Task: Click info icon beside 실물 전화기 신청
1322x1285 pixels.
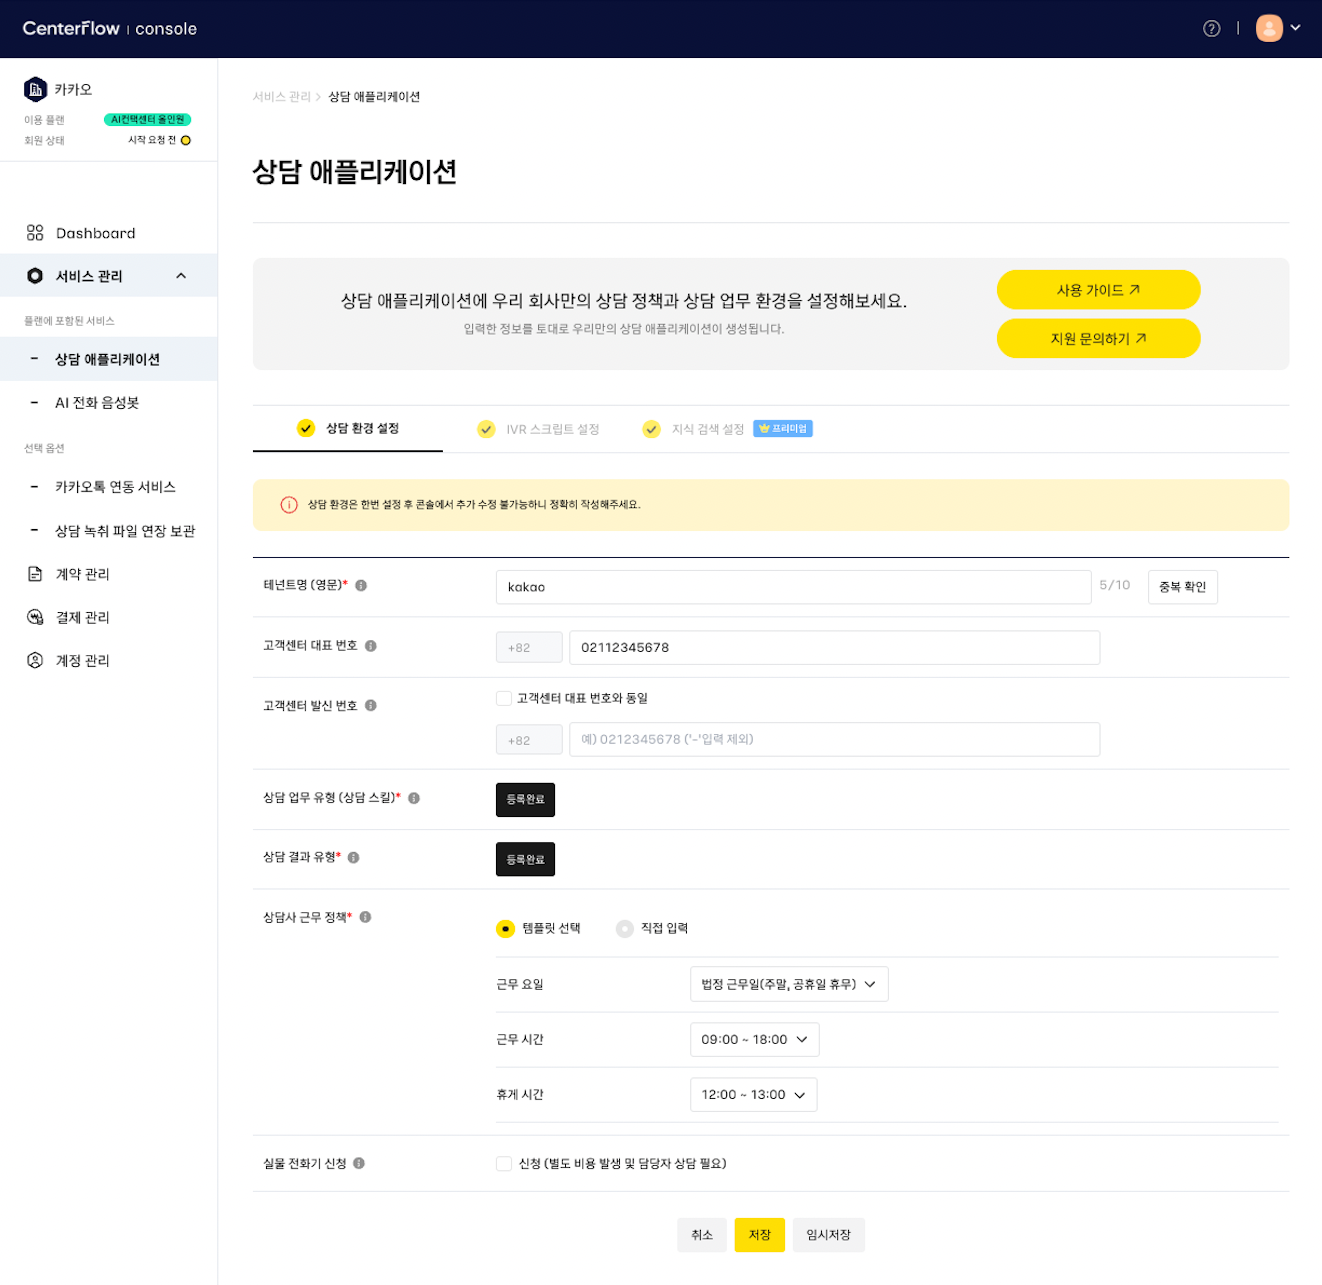Action: [359, 1164]
